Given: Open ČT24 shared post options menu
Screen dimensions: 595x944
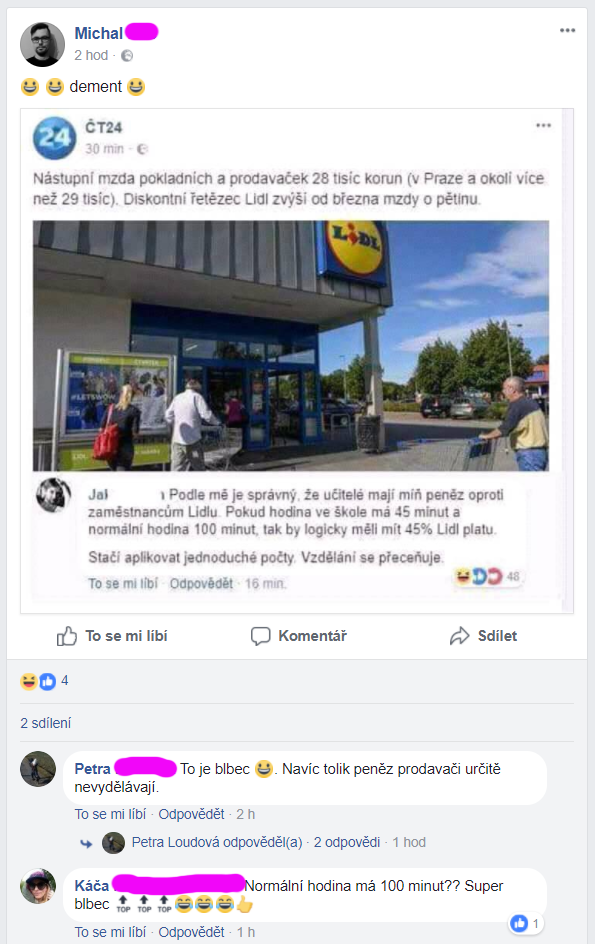Looking at the screenshot, I should 543,125.
